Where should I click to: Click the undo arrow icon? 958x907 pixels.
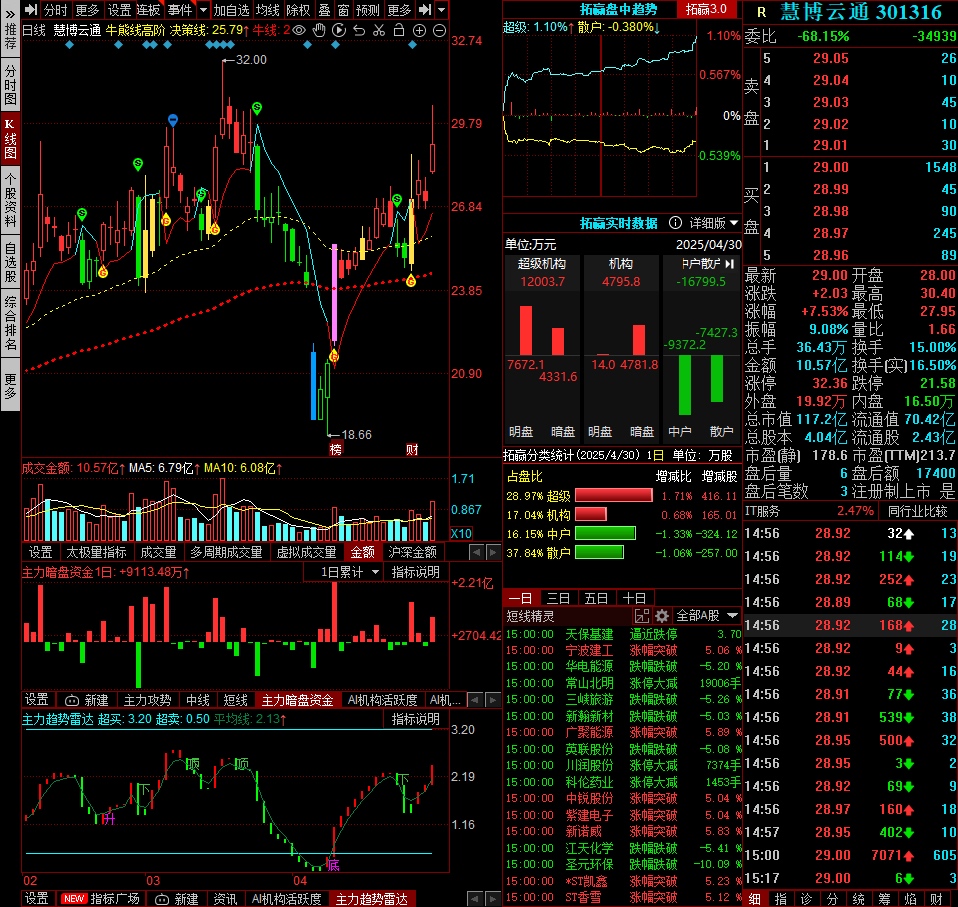pos(359,30)
